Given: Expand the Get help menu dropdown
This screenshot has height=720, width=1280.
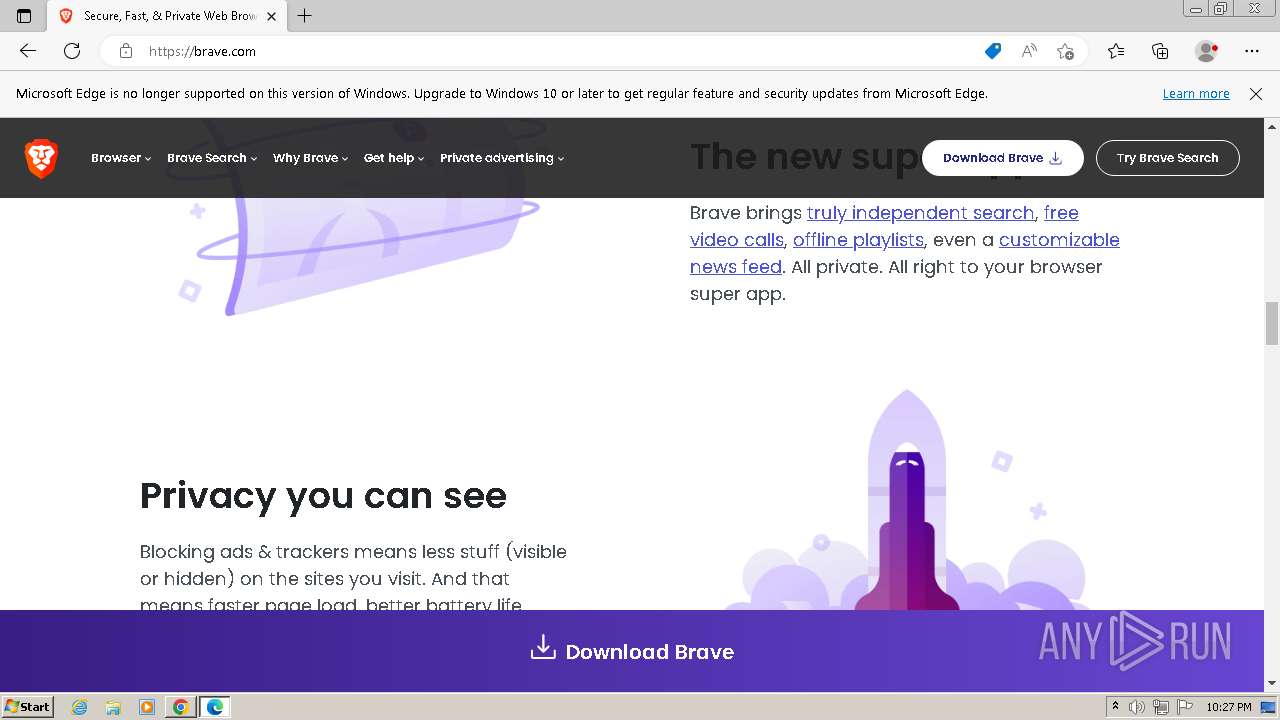Looking at the screenshot, I should point(394,158).
